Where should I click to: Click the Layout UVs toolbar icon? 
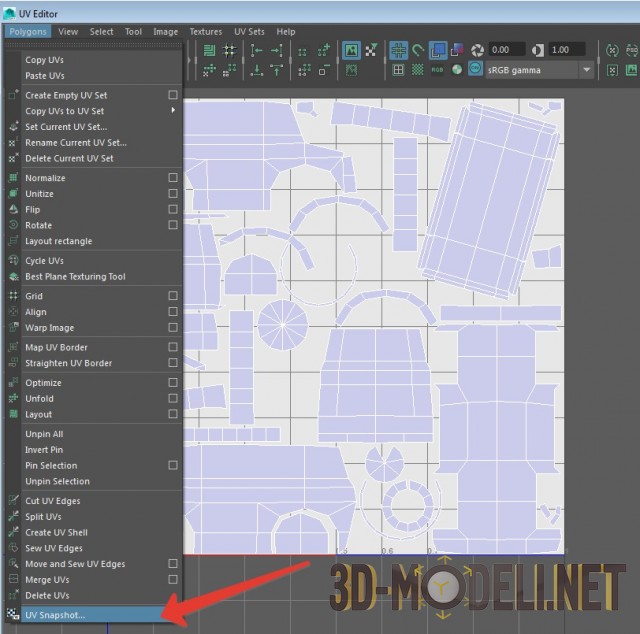209,50
